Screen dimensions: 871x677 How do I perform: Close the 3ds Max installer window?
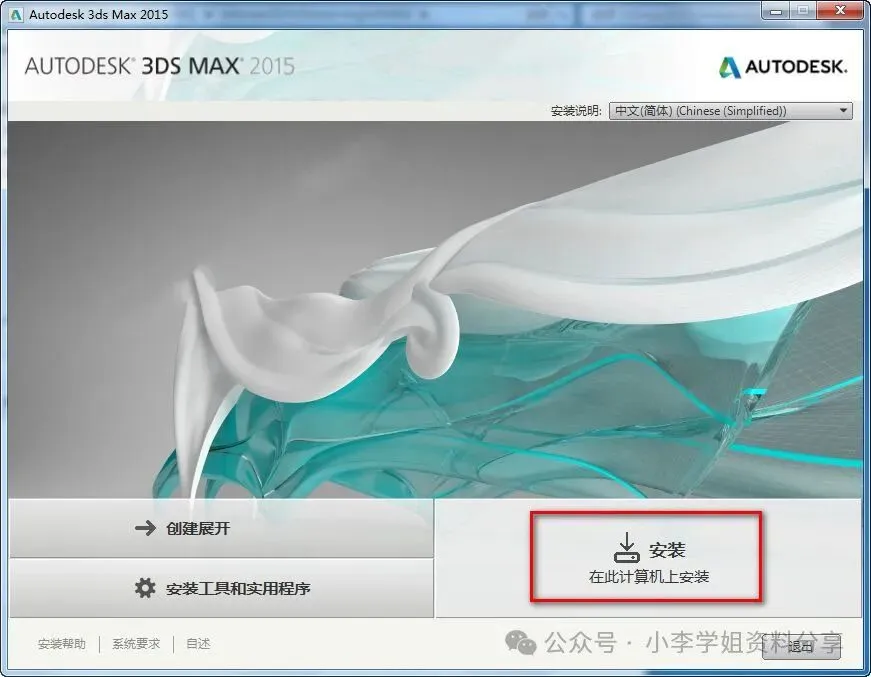click(x=840, y=11)
